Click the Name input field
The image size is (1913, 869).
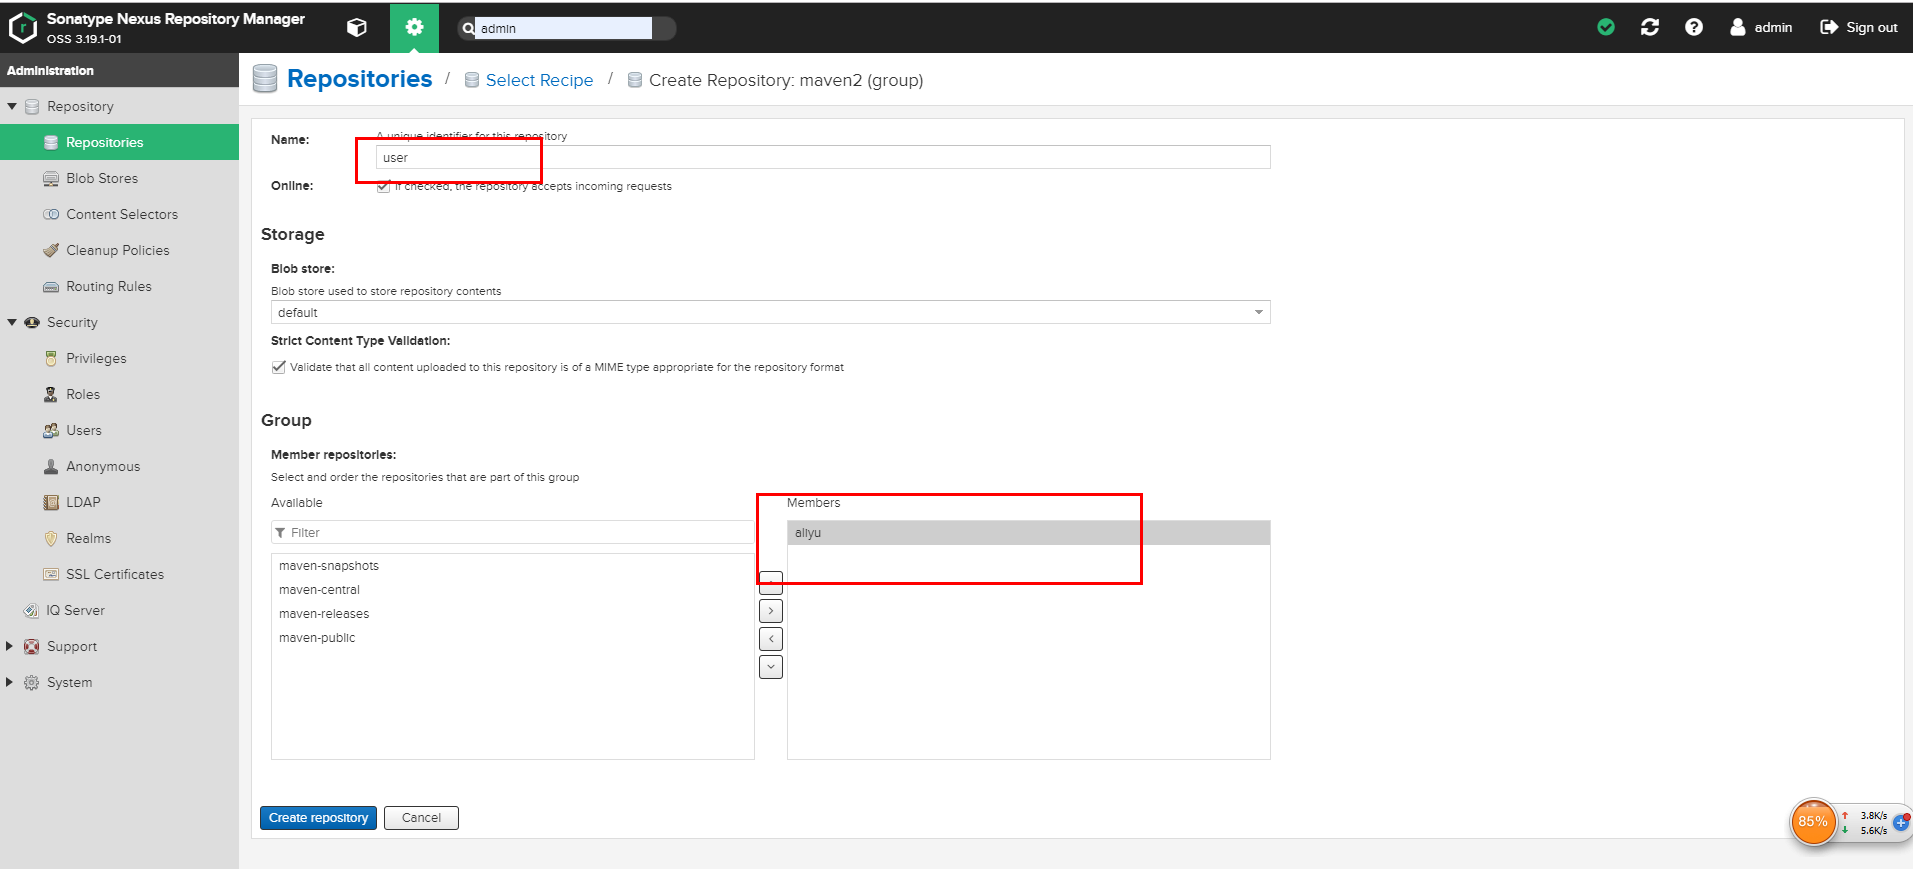[823, 157]
